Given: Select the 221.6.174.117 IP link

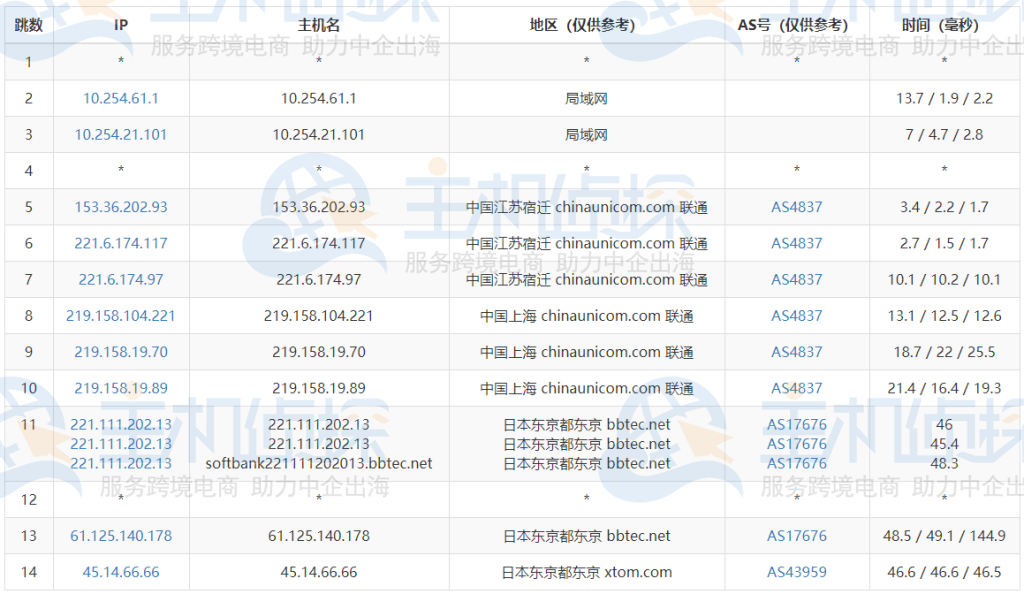Looking at the screenshot, I should pyautogui.click(x=121, y=243).
